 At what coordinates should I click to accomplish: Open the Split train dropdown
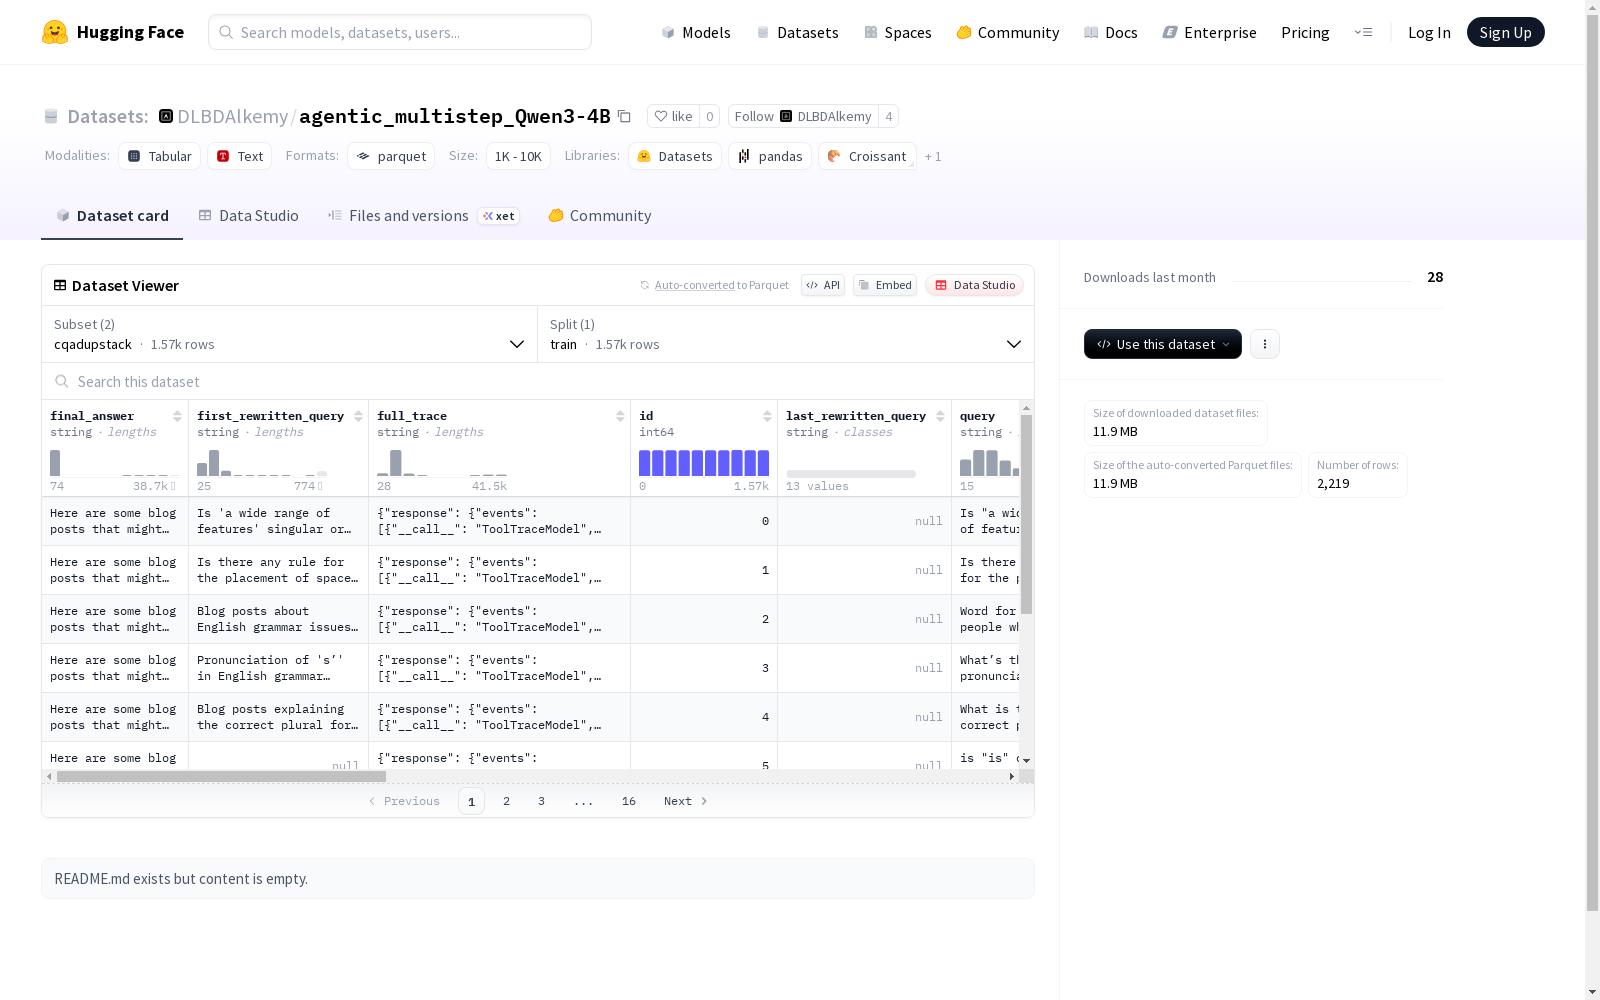pos(786,334)
